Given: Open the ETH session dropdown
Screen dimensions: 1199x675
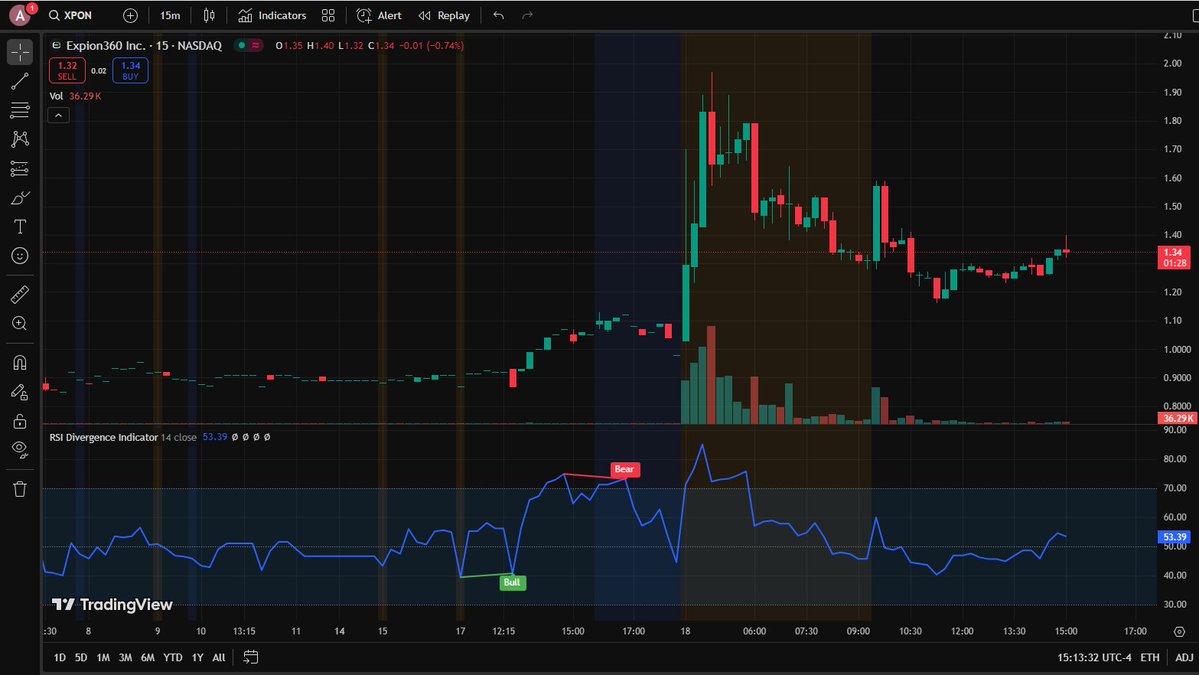Looking at the screenshot, I should [1149, 657].
